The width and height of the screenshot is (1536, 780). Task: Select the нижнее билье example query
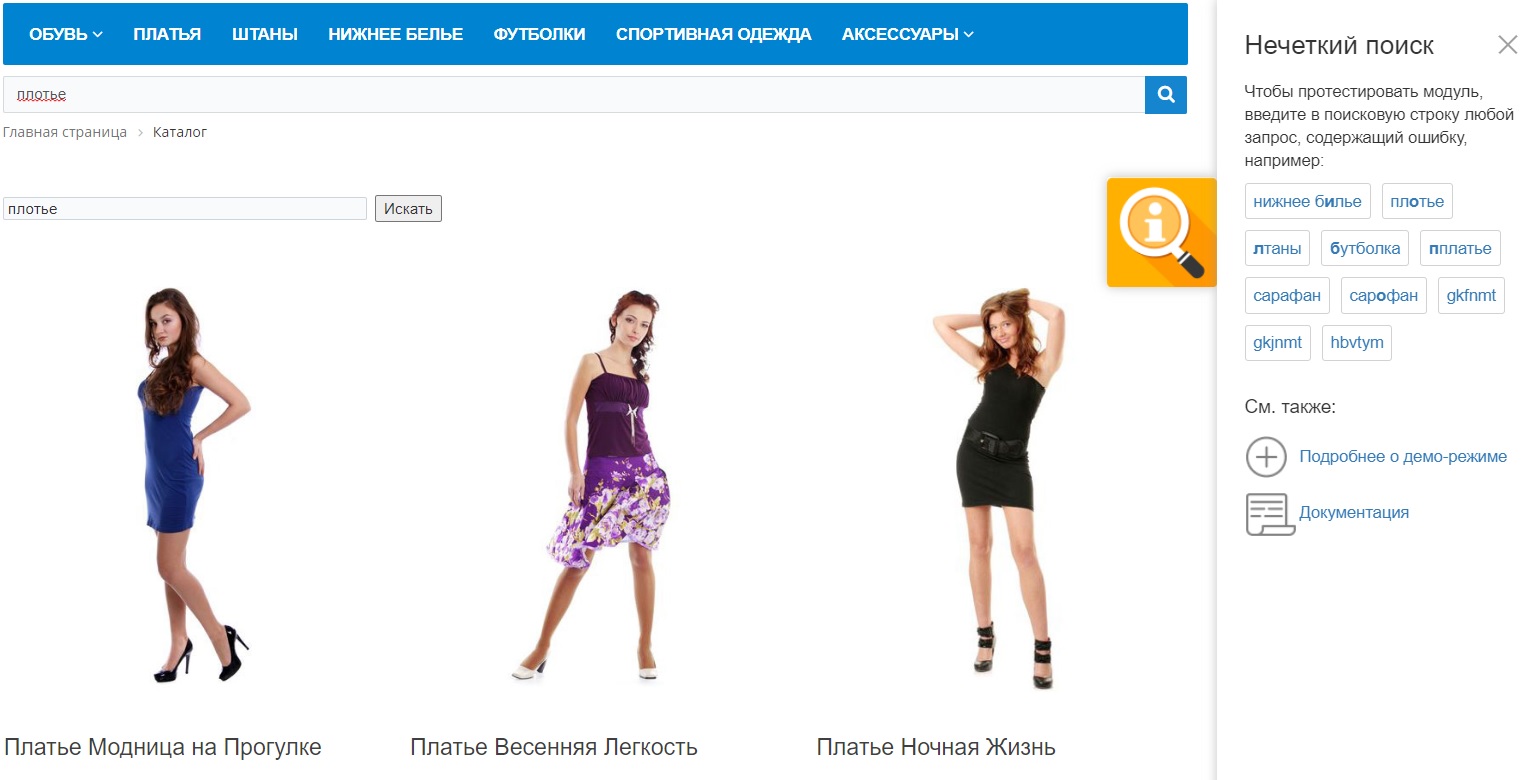coord(1308,201)
